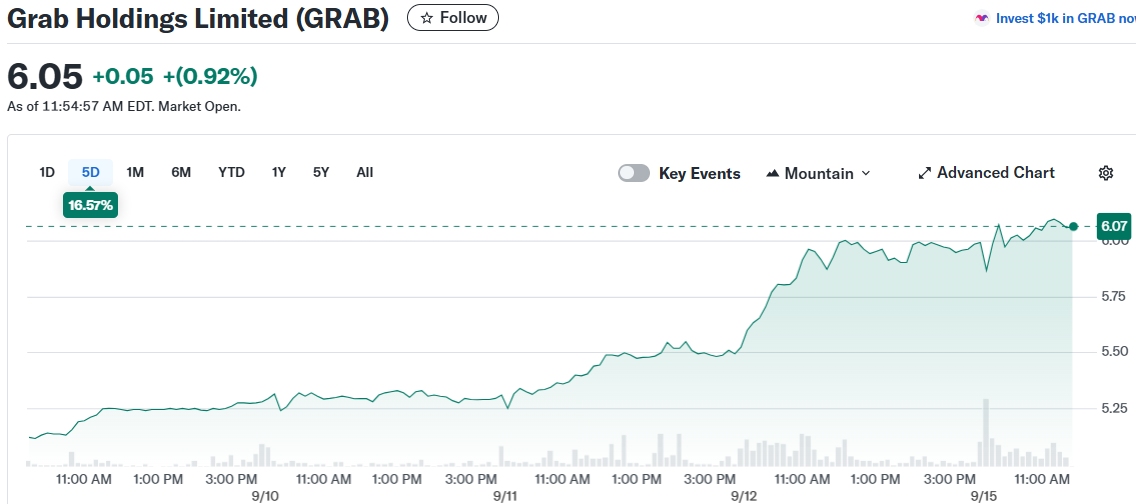Click the 5.50 price axis label
Screen dimensions: 1136x504
click(1114, 352)
